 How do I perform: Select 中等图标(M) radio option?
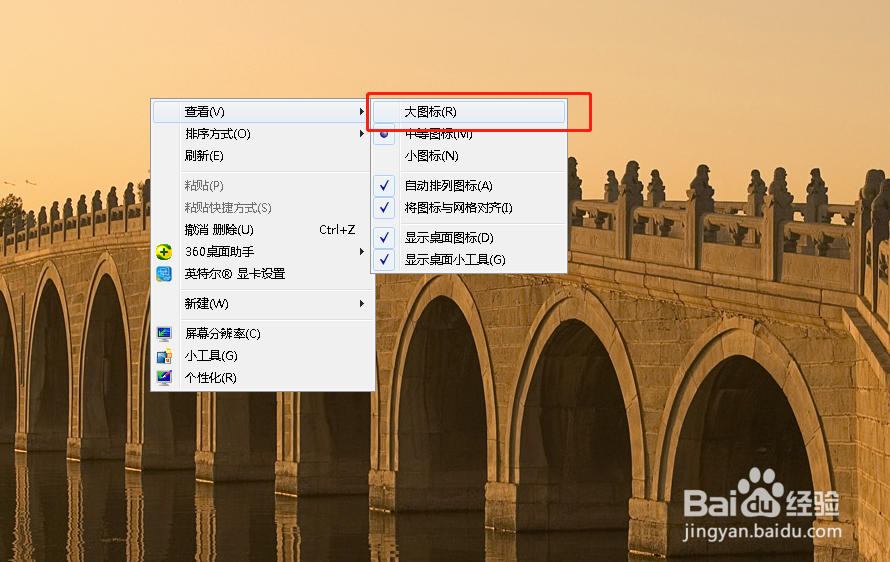tap(469, 134)
